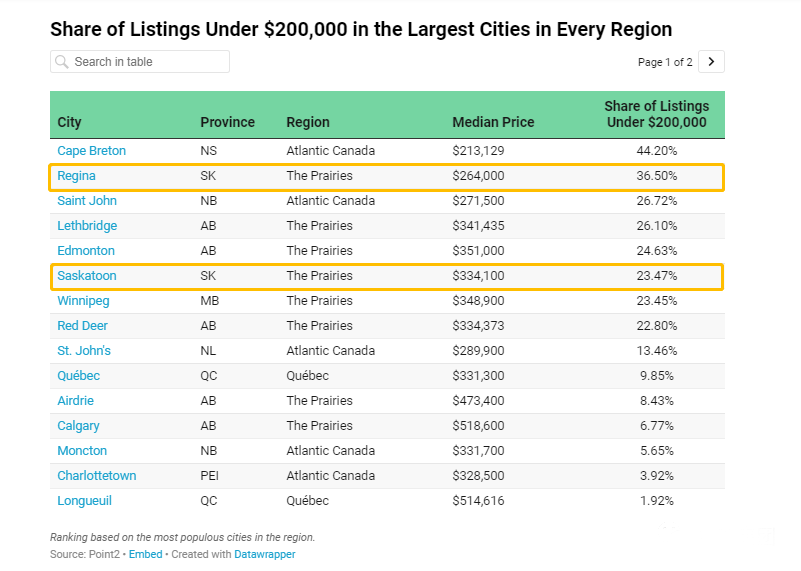Open the Regina city link
801x571 pixels.
coord(76,176)
